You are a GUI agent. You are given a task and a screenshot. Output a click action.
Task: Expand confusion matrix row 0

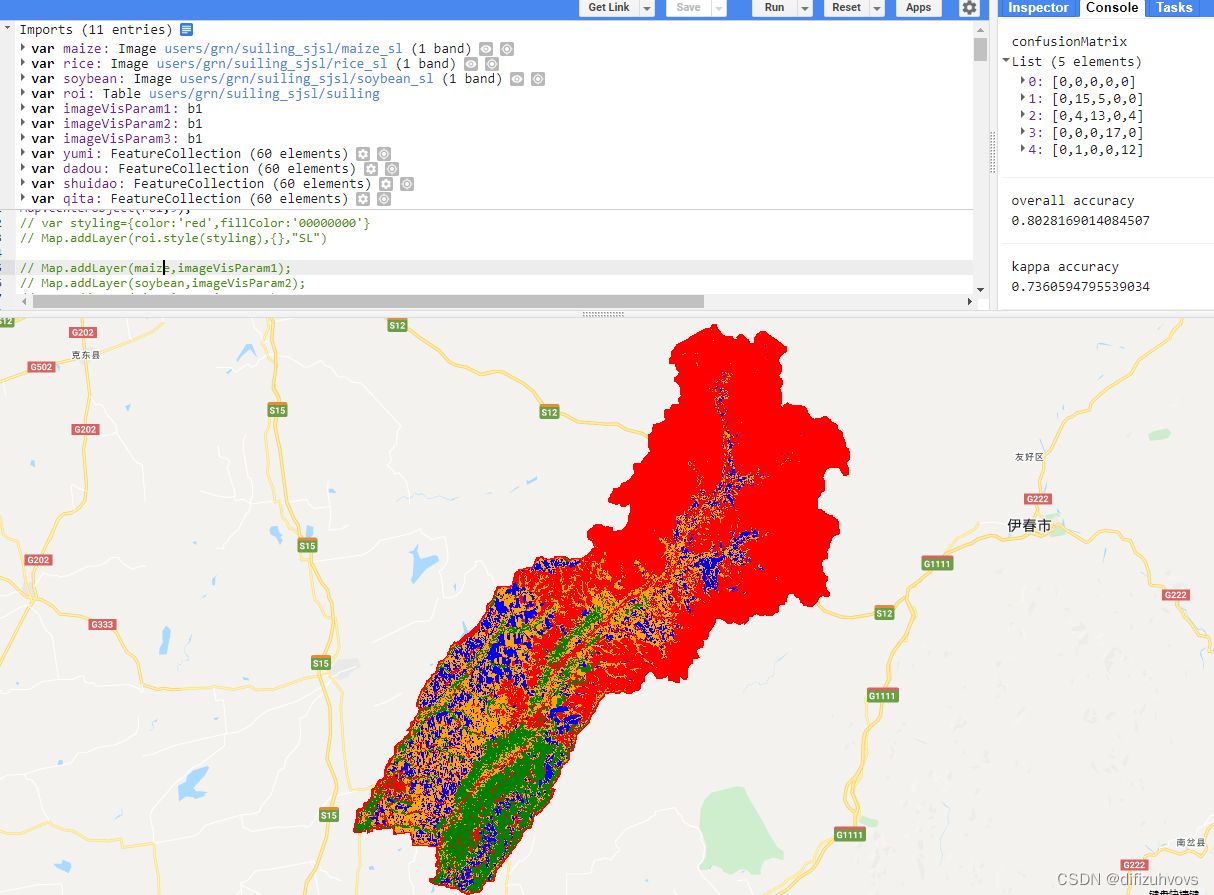coord(1023,80)
